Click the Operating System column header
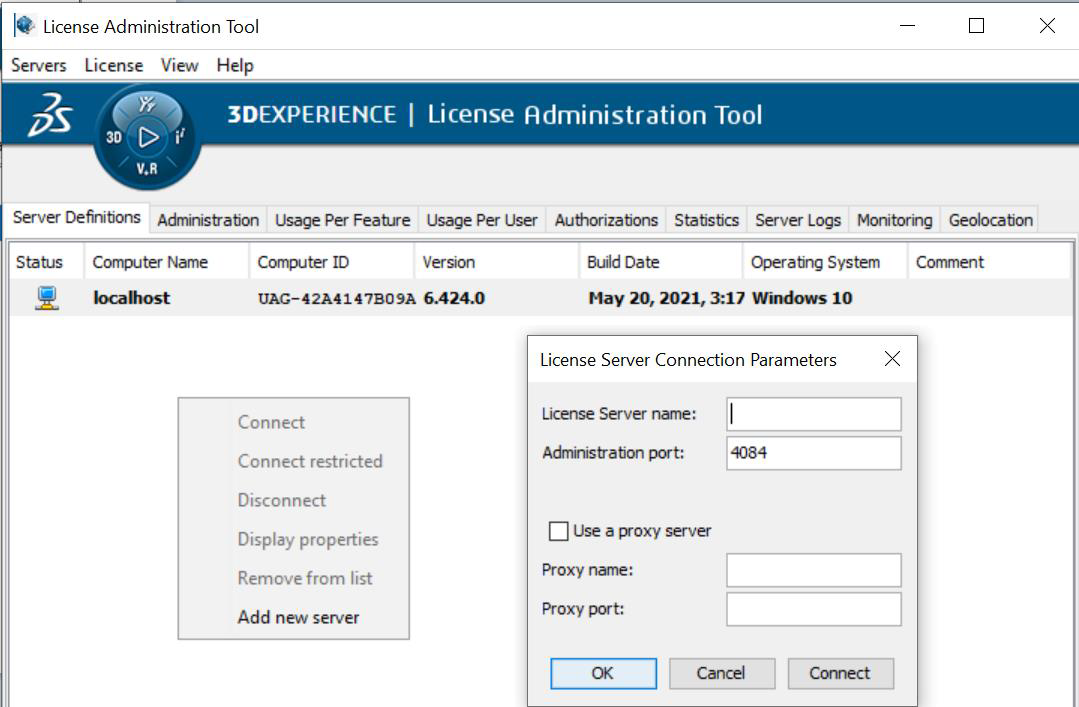 [x=825, y=262]
